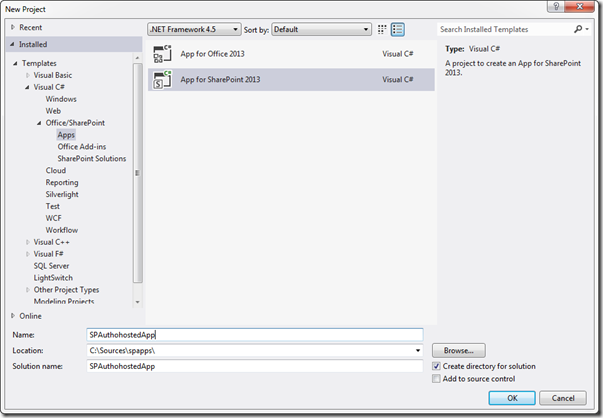Image resolution: width=603 pixels, height=418 pixels.
Task: Open the Location path dropdown arrow
Action: coord(418,350)
